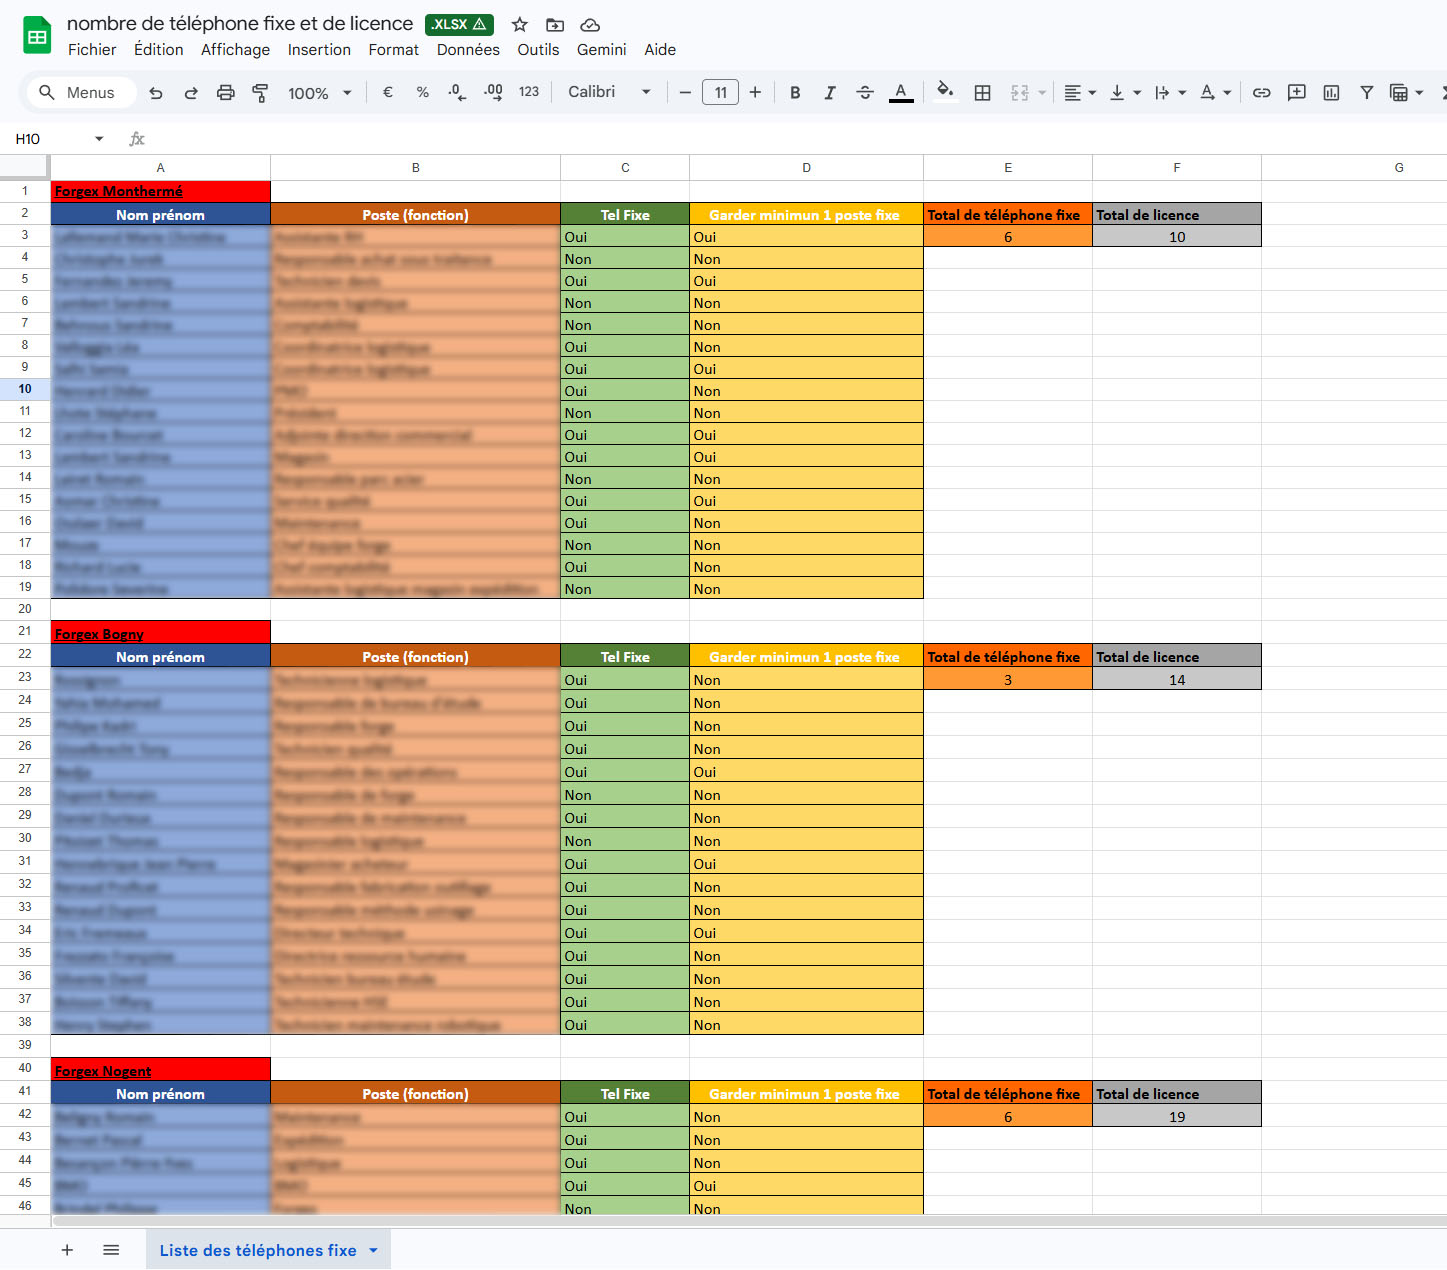
Task: Open the Gemini menu
Action: point(602,50)
